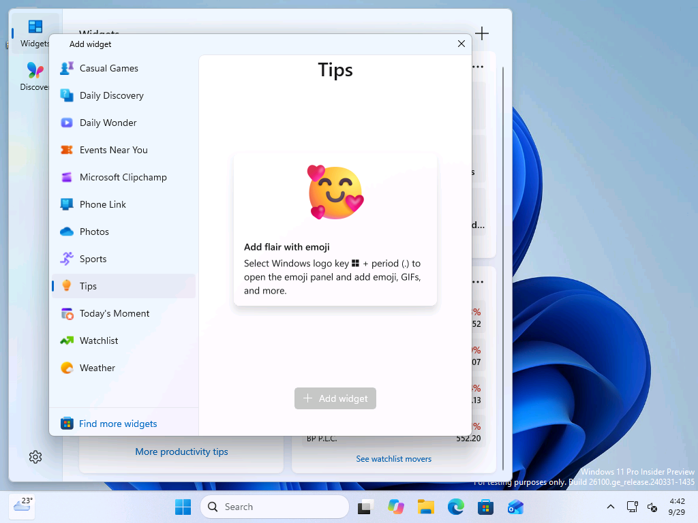Image resolution: width=698 pixels, height=523 pixels.
Task: Click the Photos cloud icon
Action: pyautogui.click(x=67, y=231)
